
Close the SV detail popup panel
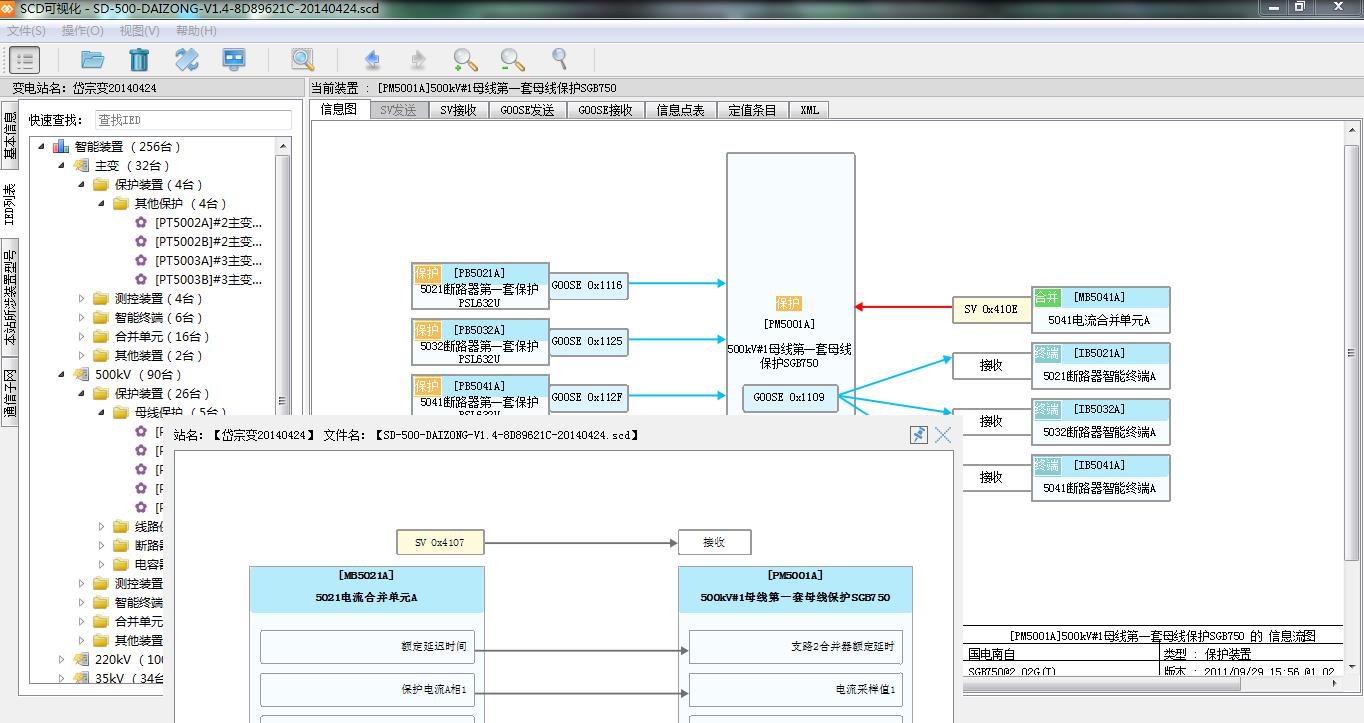(943, 435)
